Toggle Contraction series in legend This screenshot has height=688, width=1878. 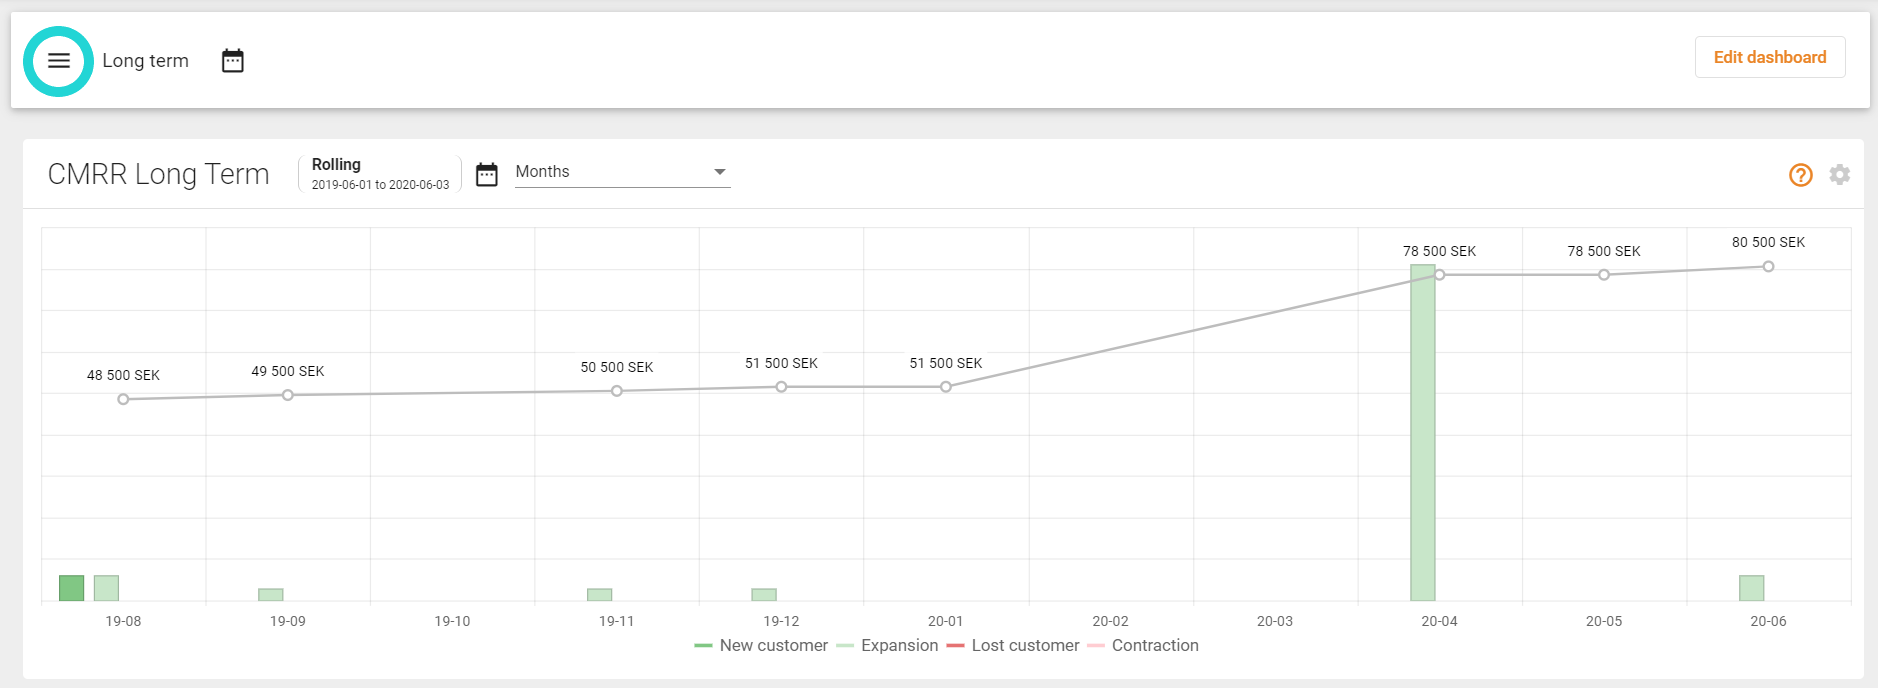point(1143,646)
